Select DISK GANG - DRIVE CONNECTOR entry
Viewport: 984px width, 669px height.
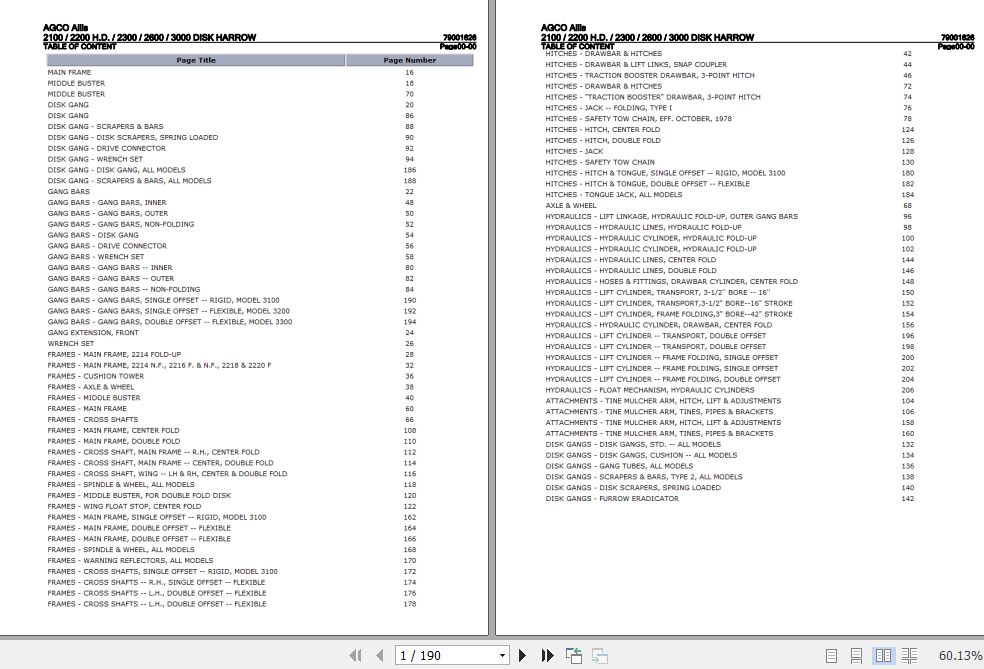107,149
